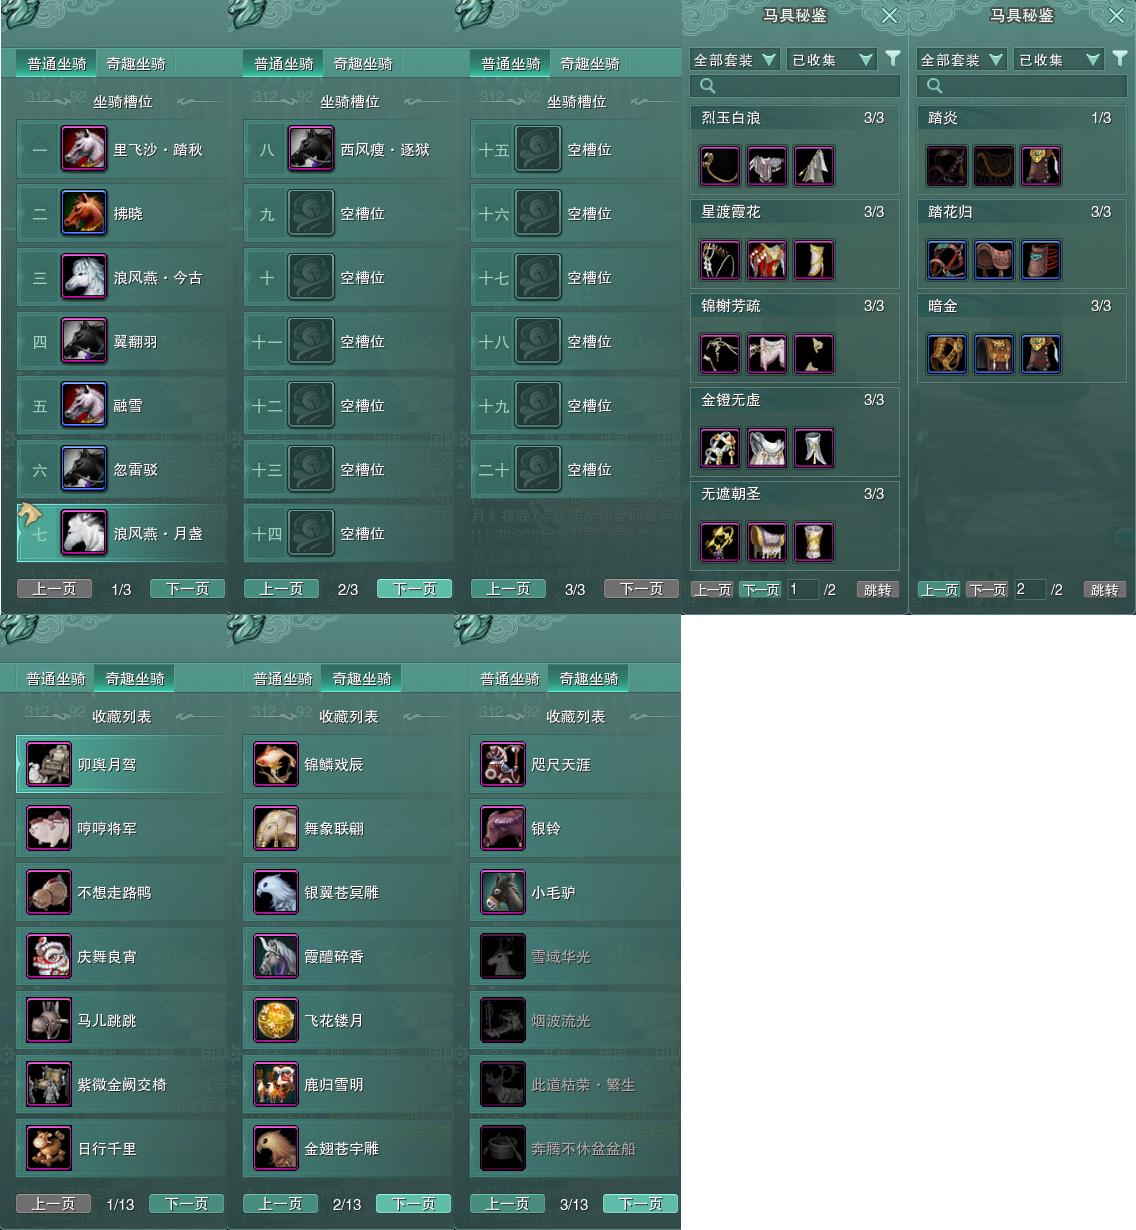
Task: Click the search field in first 马具秘鉴
Action: 795,86
